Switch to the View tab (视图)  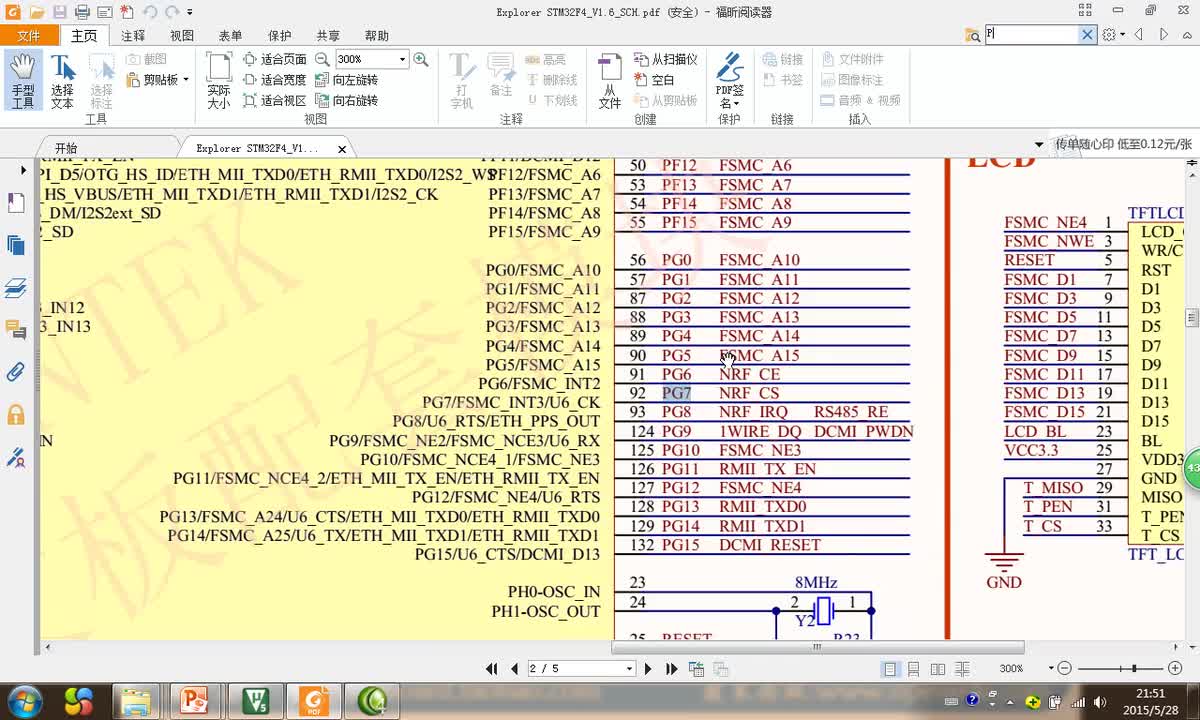pos(182,35)
